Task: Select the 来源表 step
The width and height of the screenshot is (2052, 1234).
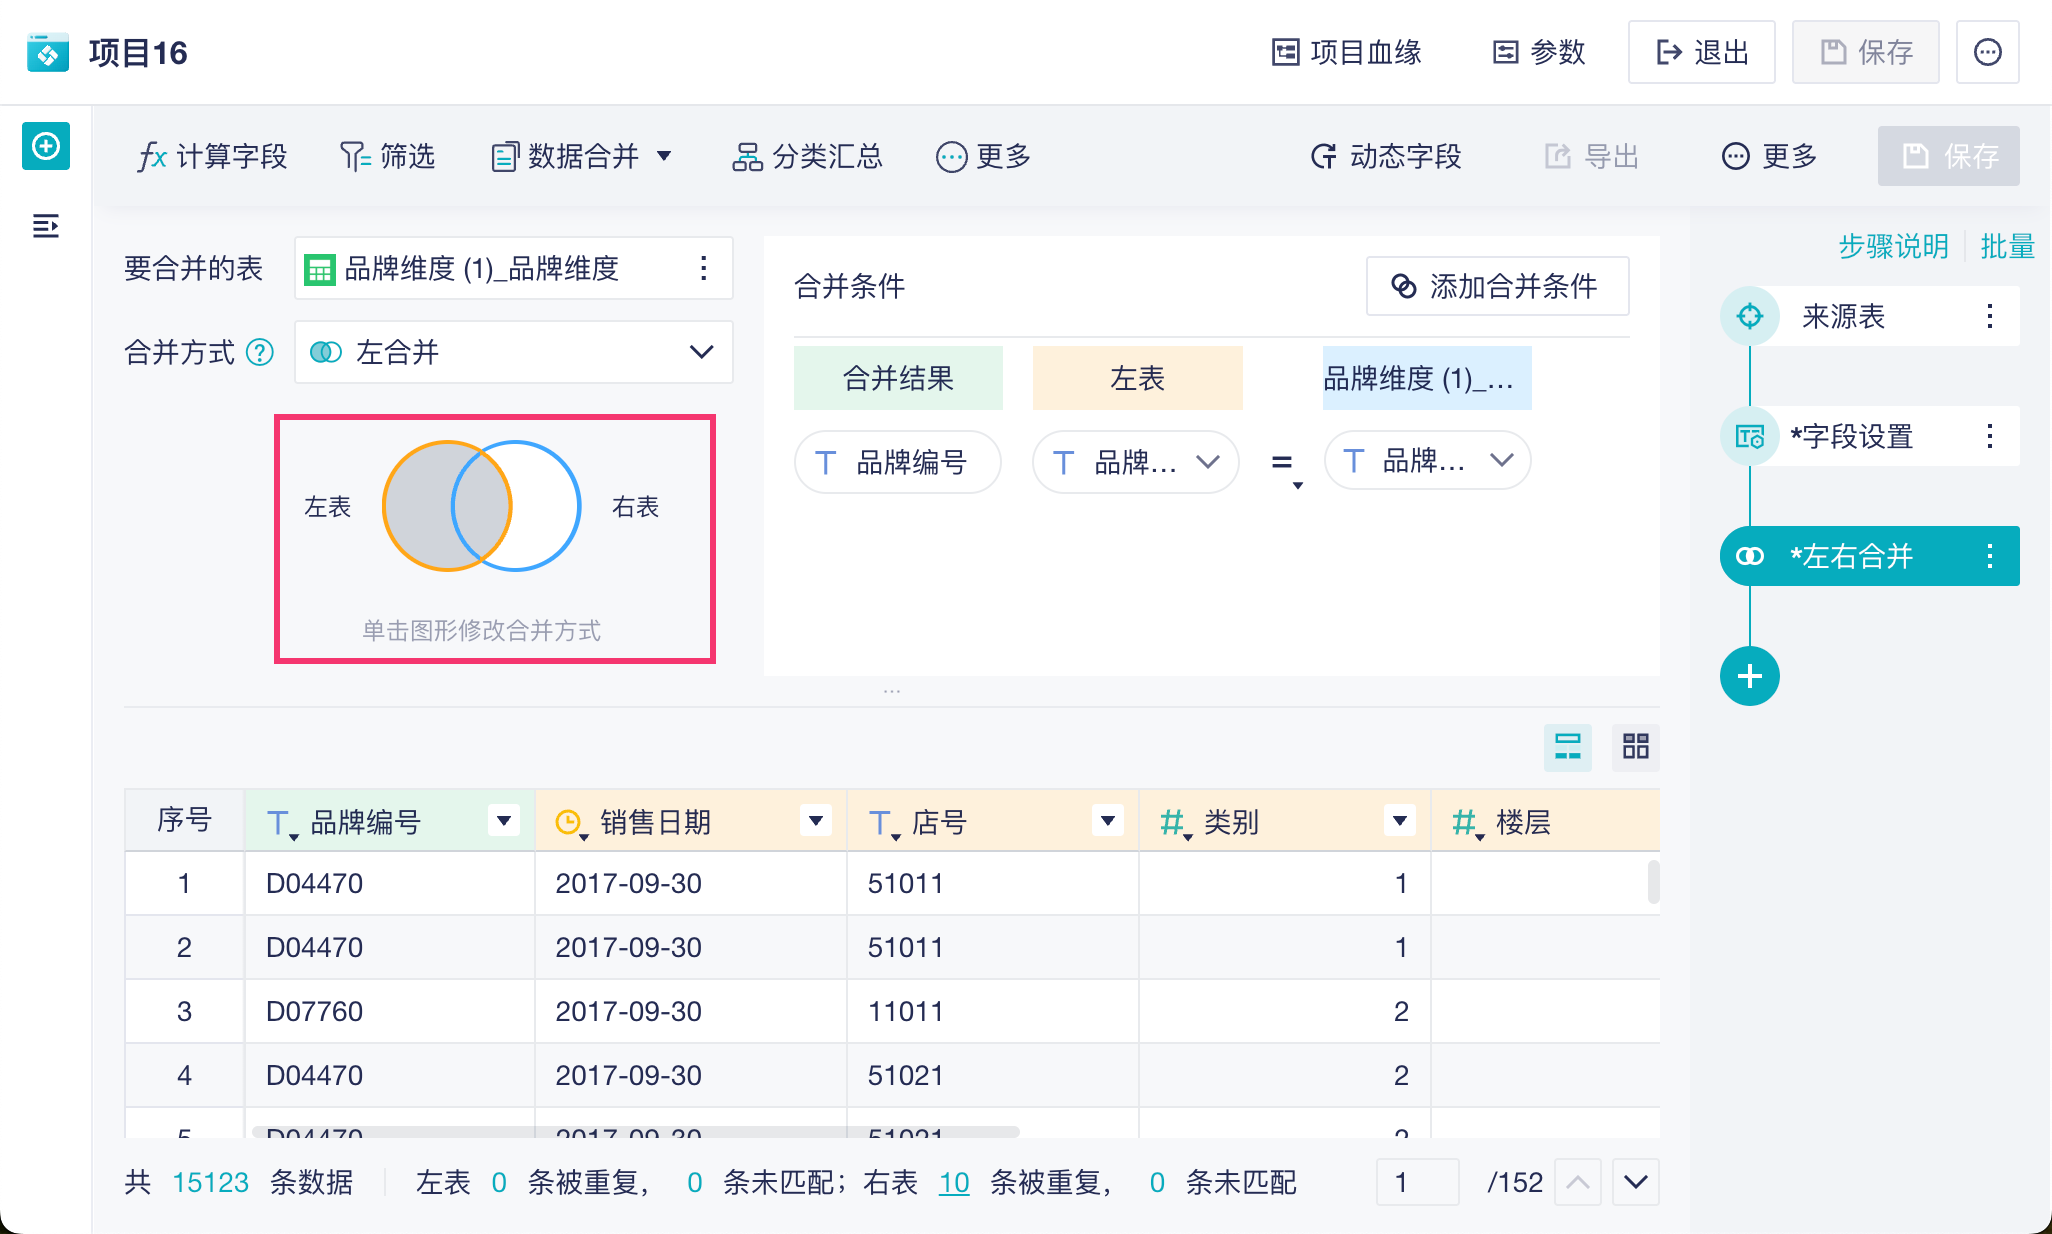Action: click(1843, 316)
